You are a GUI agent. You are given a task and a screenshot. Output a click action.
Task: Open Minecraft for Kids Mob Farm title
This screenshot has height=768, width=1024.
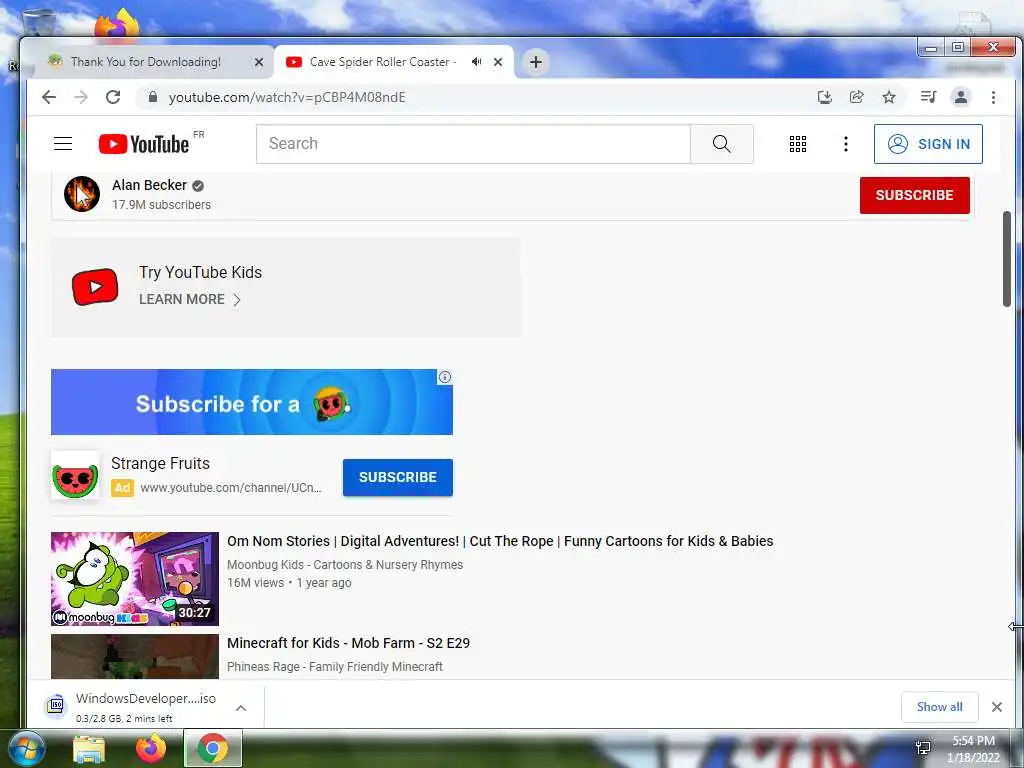[349, 643]
